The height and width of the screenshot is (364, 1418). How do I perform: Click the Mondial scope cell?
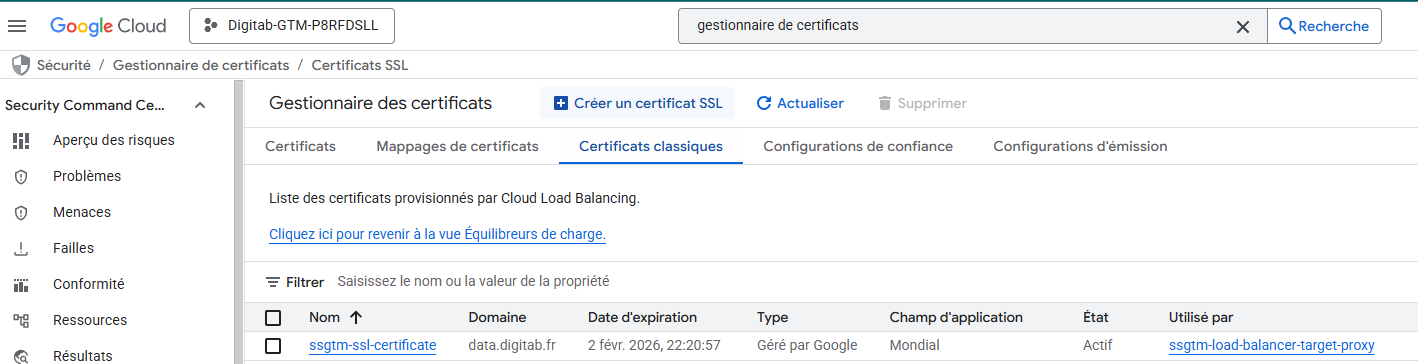pyautogui.click(x=914, y=345)
